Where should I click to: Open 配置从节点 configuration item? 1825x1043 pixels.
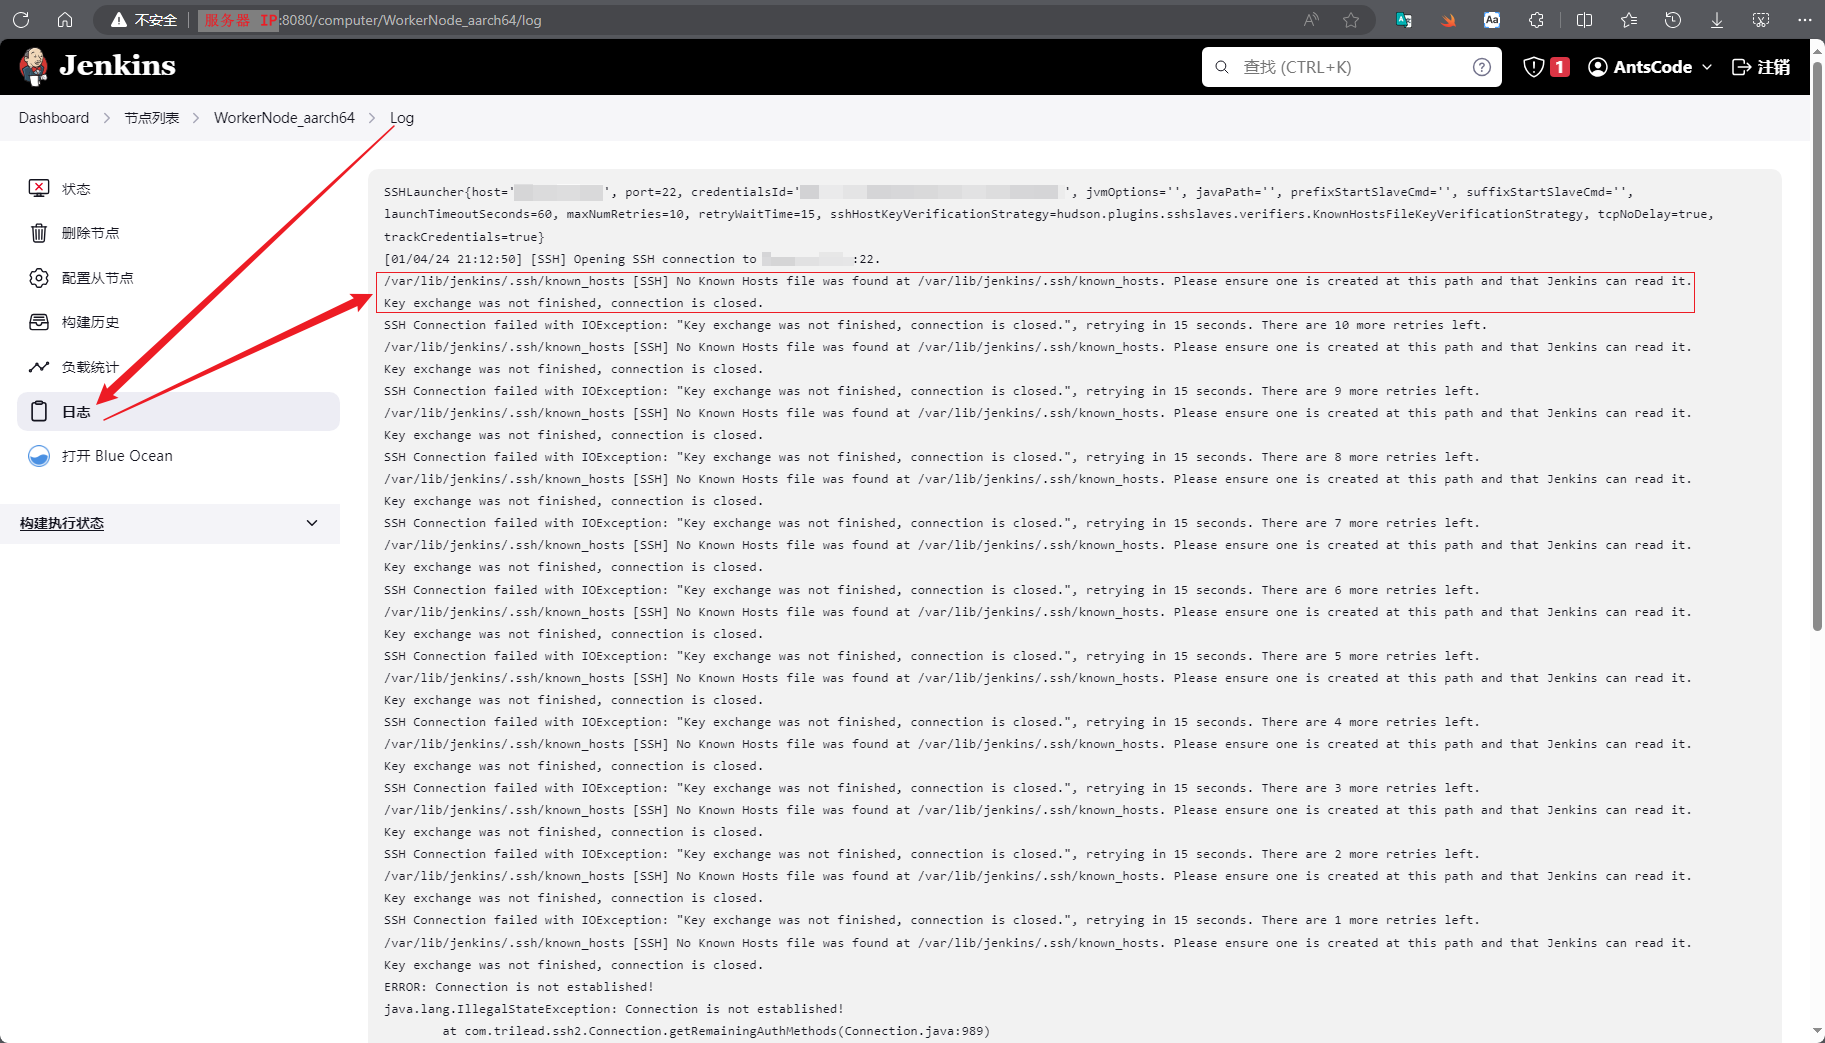178,278
